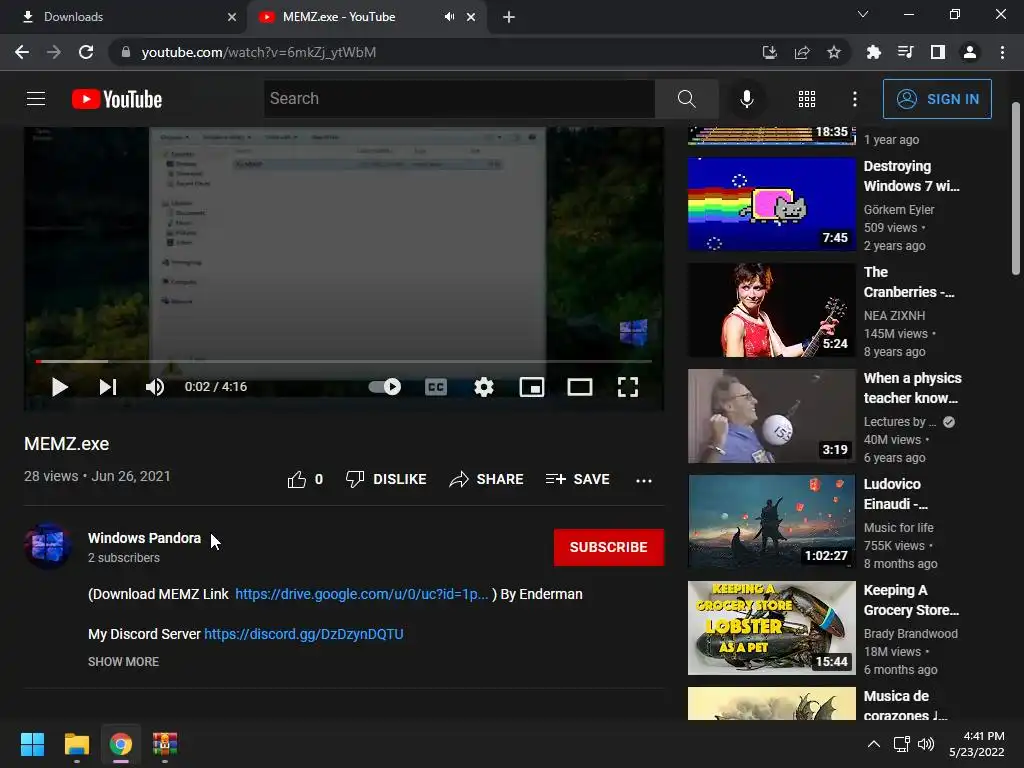The height and width of the screenshot is (768, 1024).
Task: Focus the YouTube search field
Action: pos(459,99)
